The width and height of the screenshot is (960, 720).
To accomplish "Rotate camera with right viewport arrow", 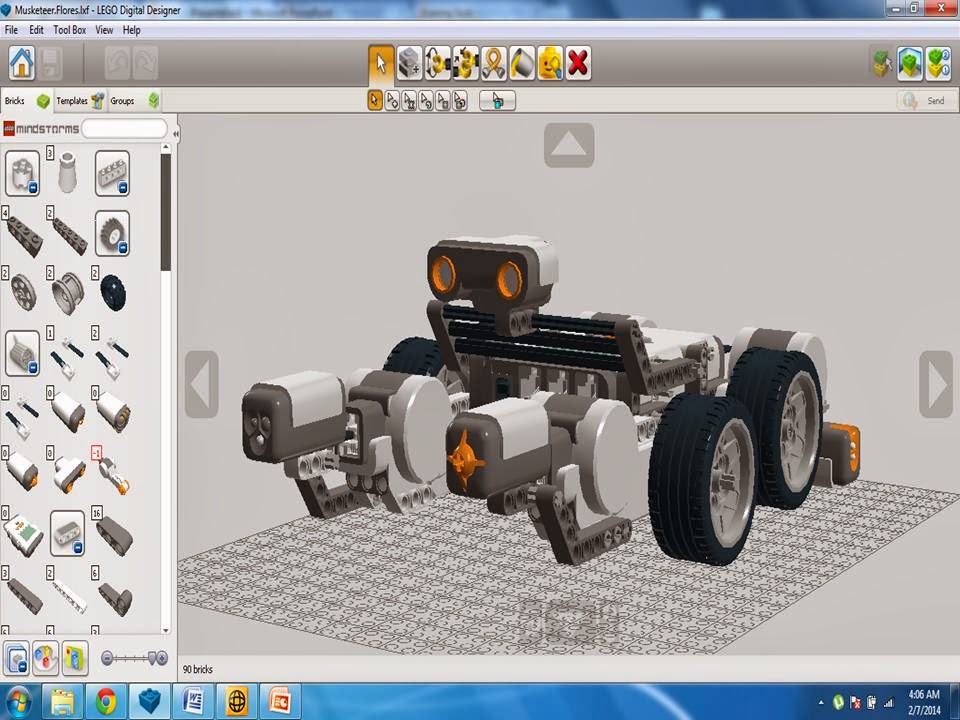I will [938, 383].
